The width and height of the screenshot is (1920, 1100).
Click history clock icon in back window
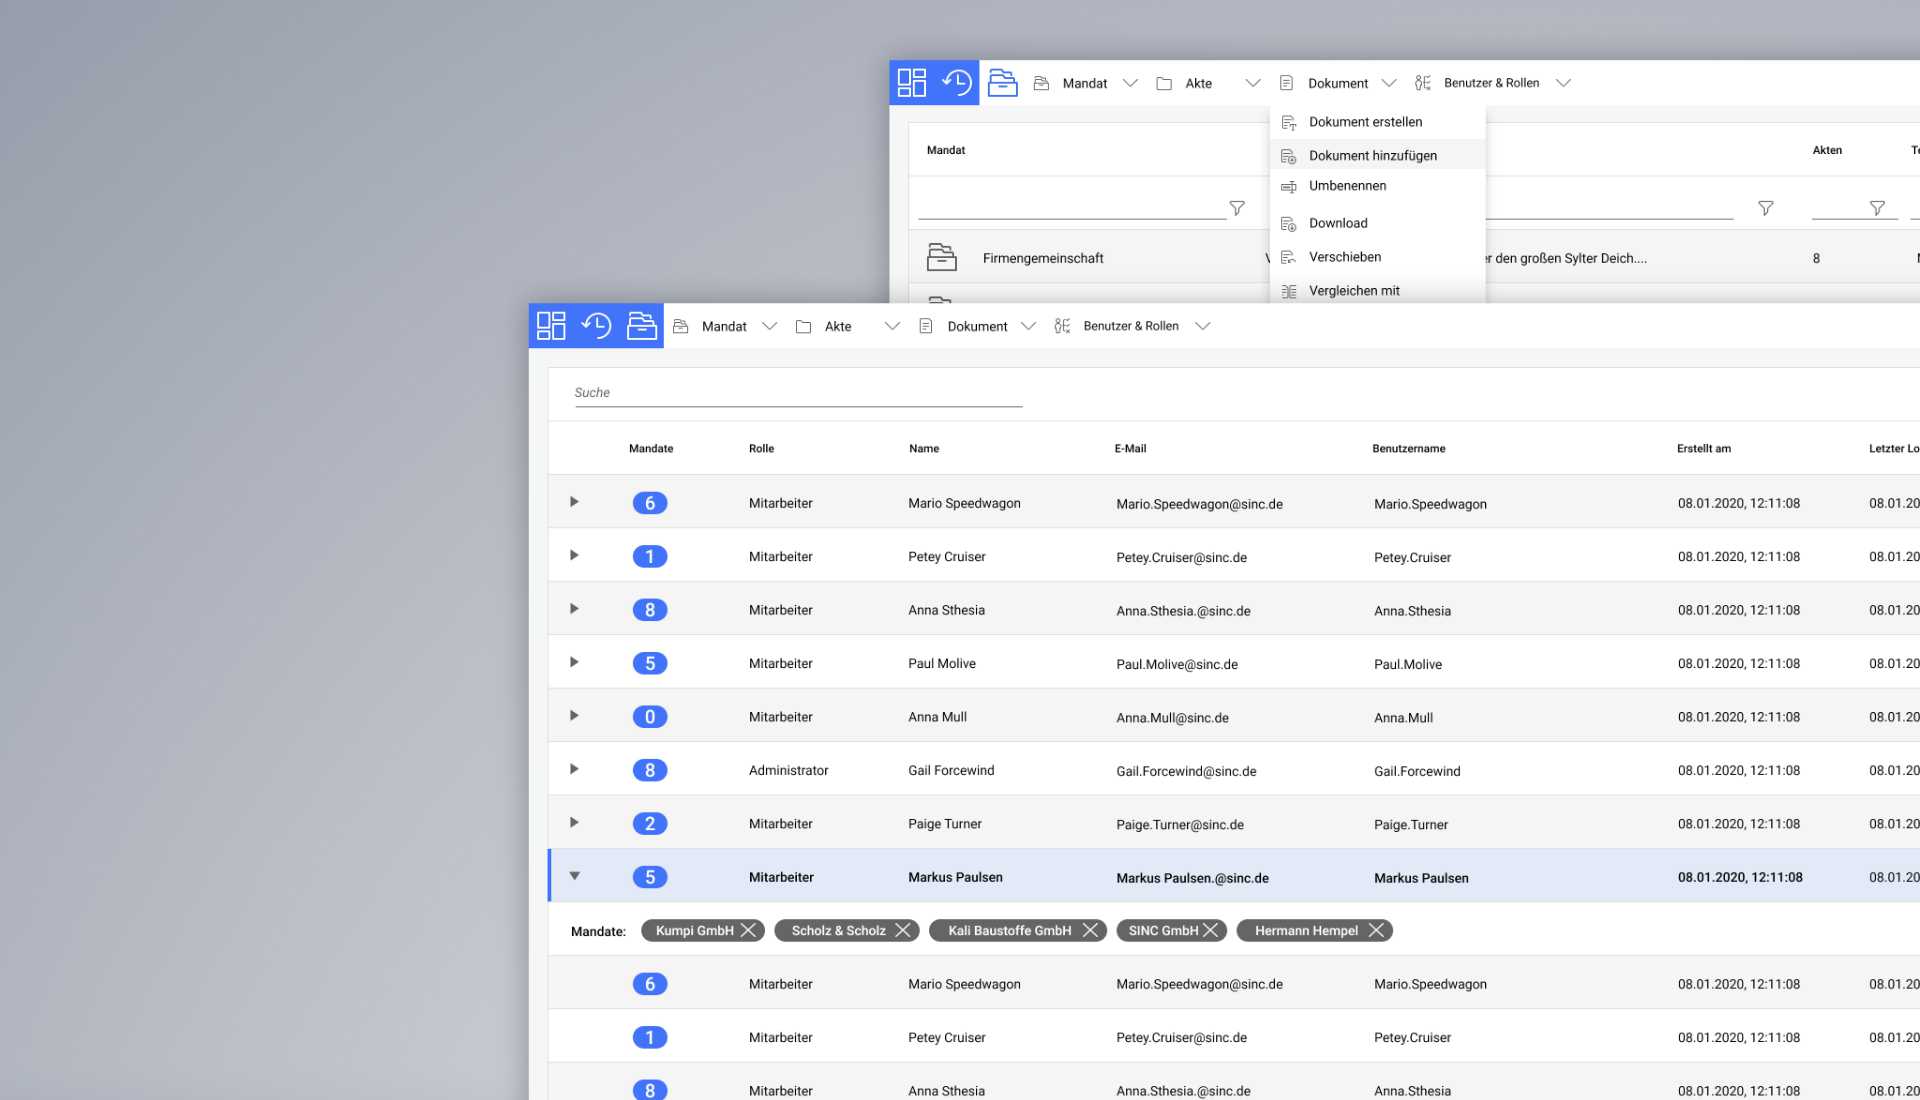957,83
